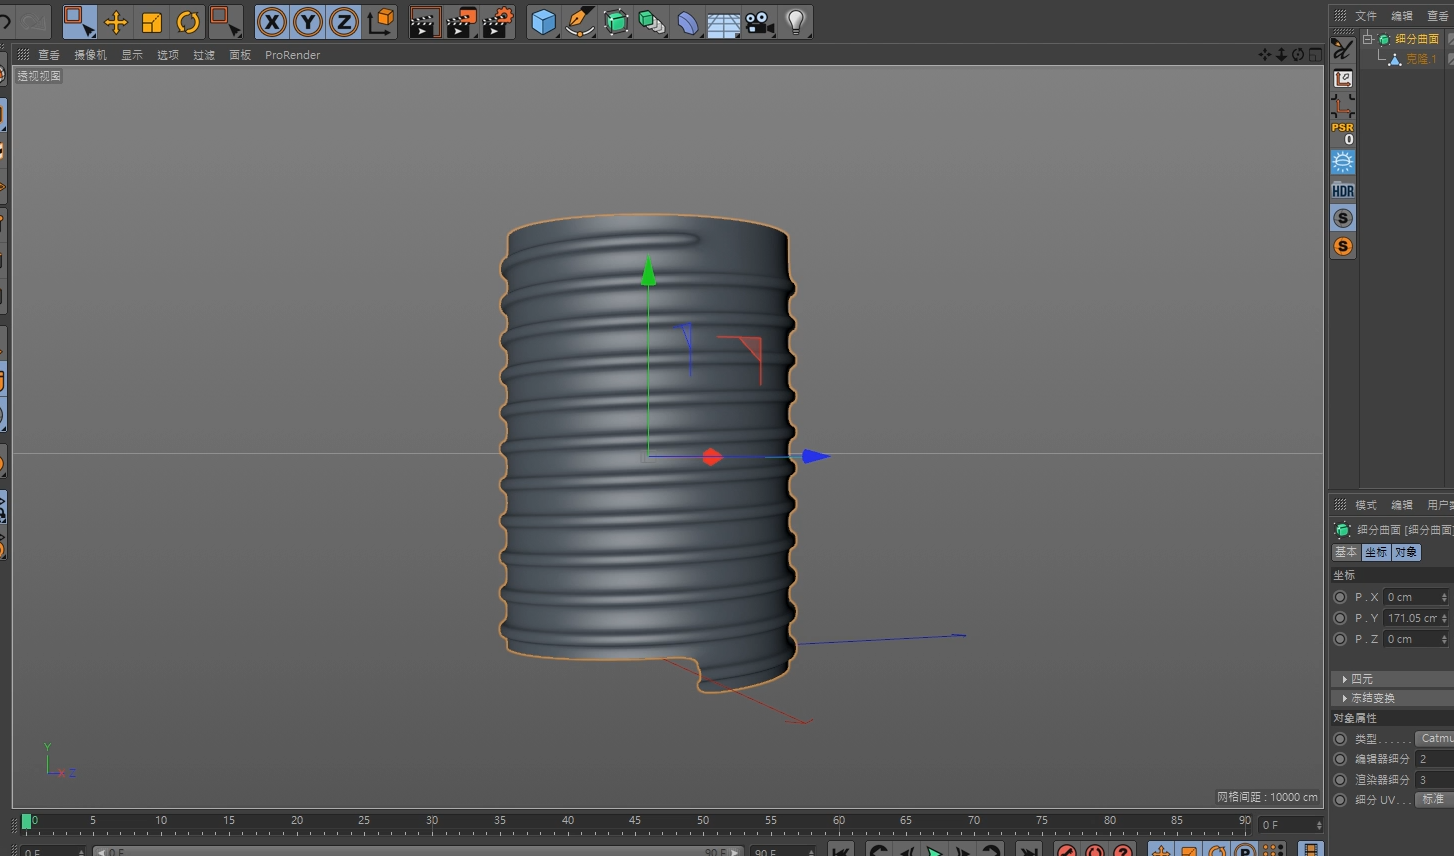1454x856 pixels.
Task: Open the viewport 查看 menu
Action: coord(49,55)
